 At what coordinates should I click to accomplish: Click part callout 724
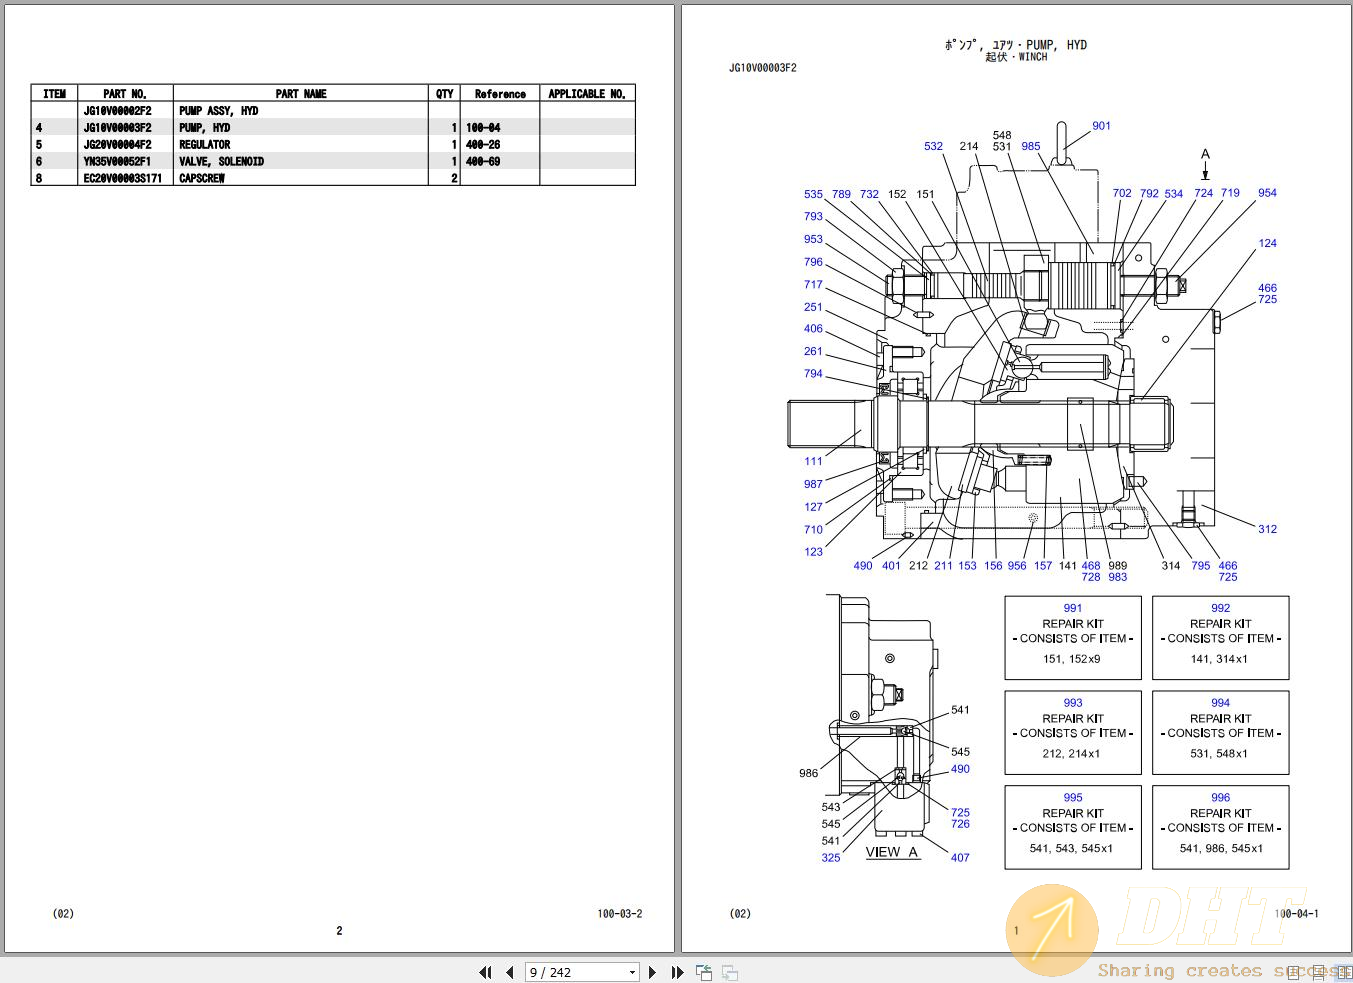click(1204, 193)
